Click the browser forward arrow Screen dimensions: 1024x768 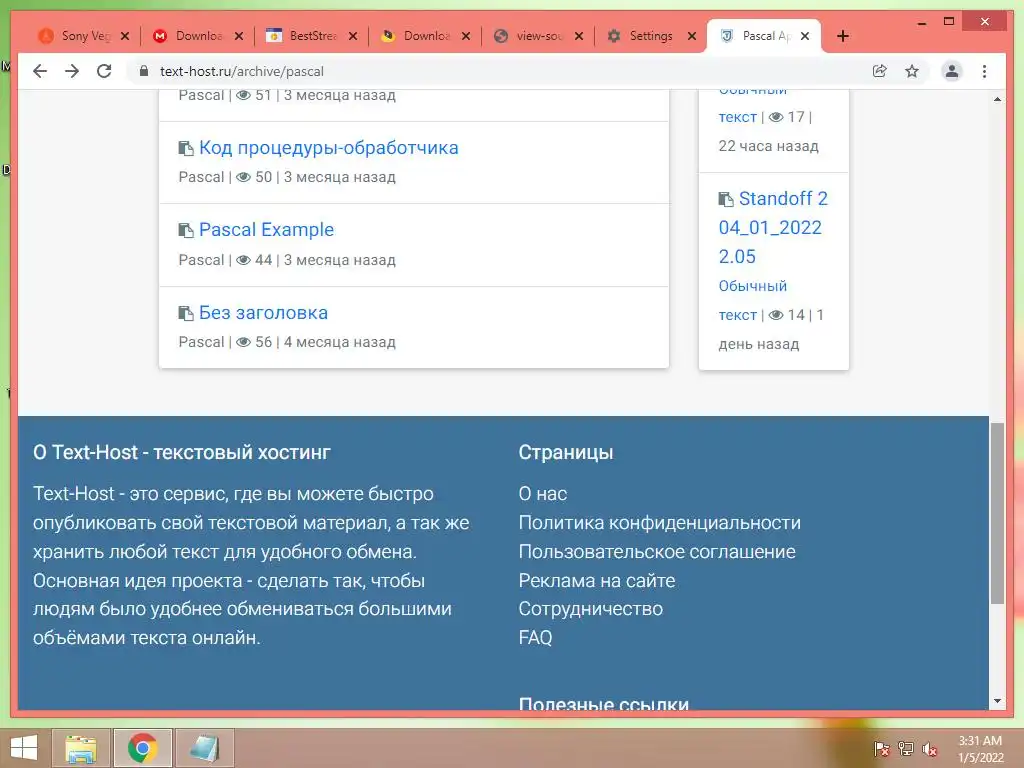72,71
